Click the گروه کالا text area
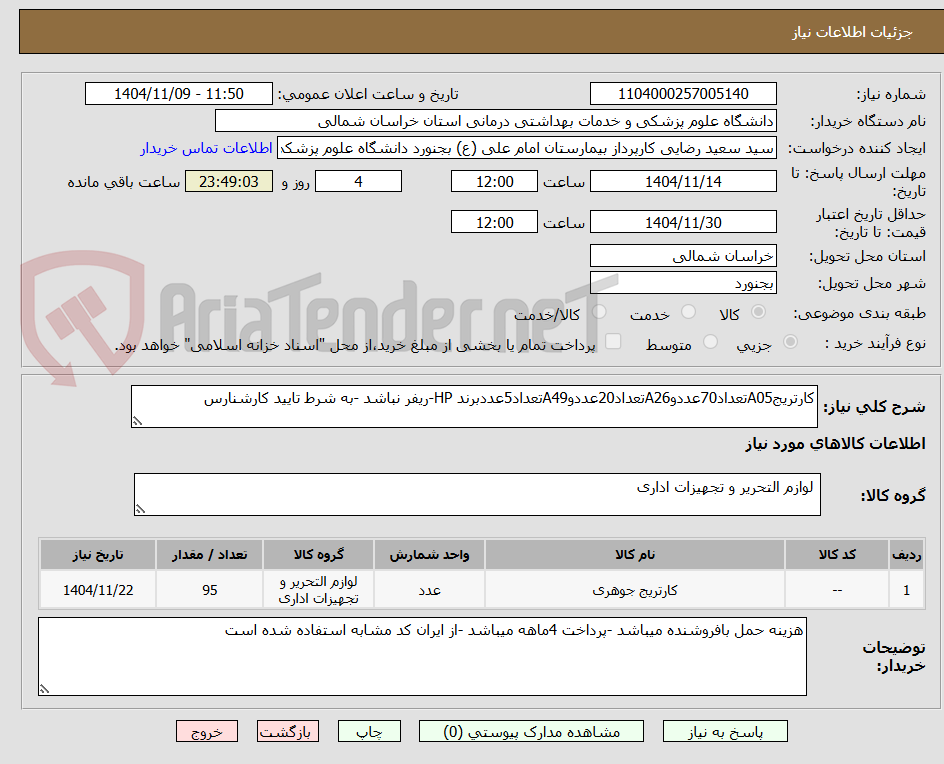This screenshot has width=944, height=764. click(x=477, y=494)
